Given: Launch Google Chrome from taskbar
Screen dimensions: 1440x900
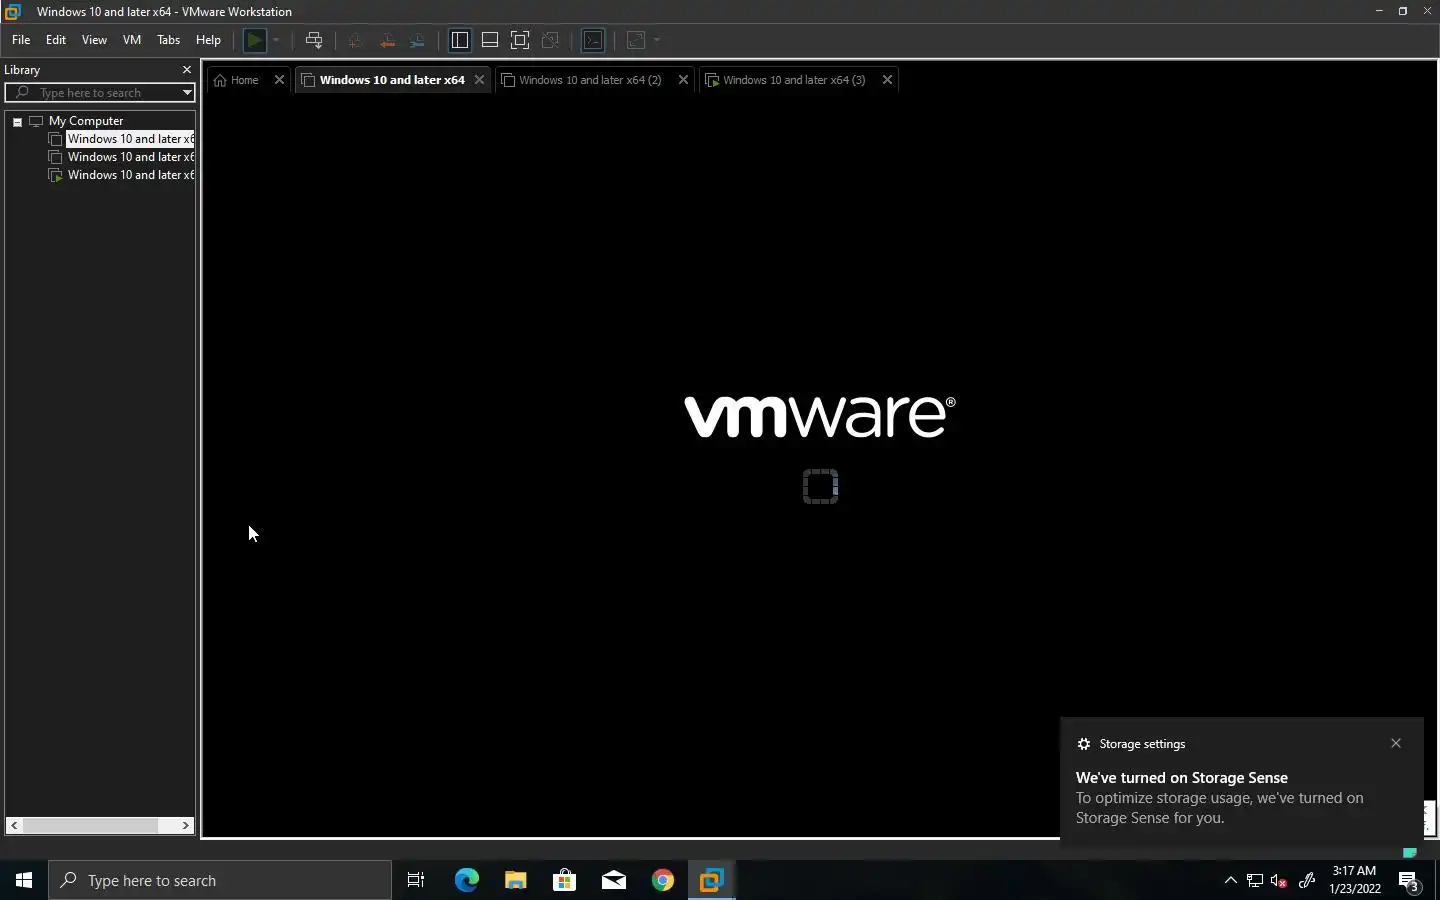Looking at the screenshot, I should pos(662,880).
